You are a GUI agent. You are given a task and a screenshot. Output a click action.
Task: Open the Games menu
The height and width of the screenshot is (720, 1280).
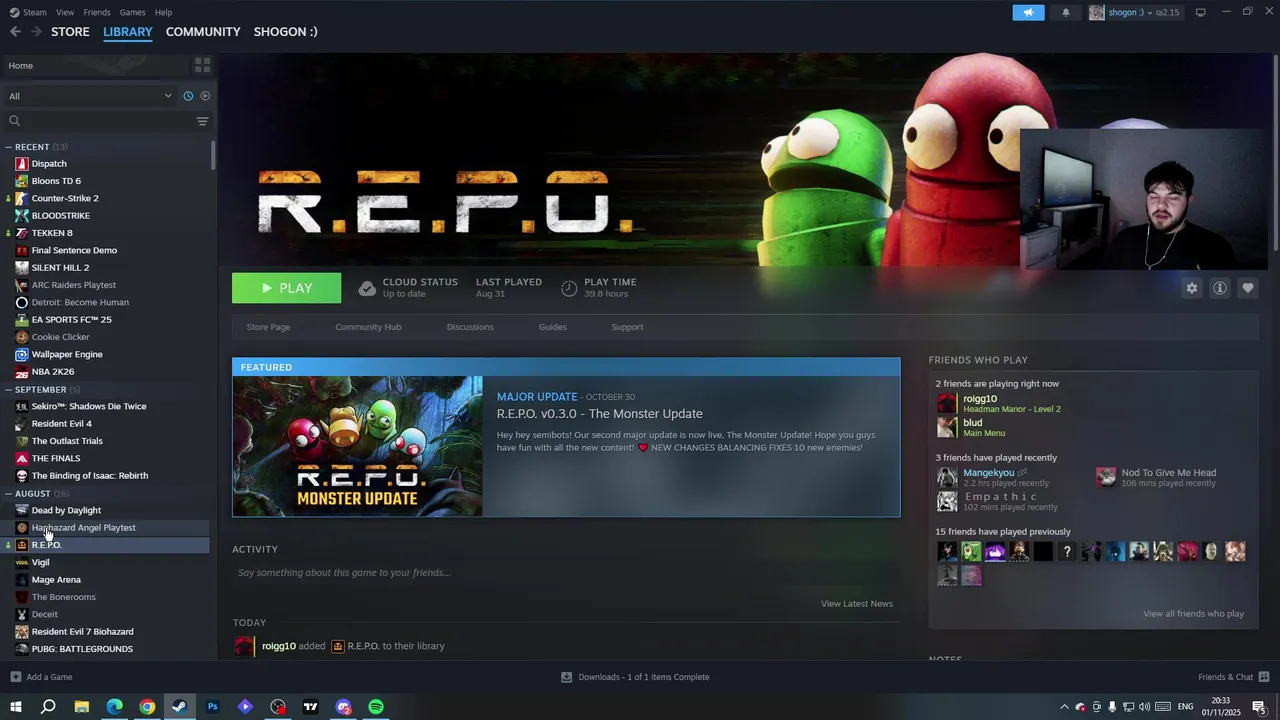[x=132, y=12]
